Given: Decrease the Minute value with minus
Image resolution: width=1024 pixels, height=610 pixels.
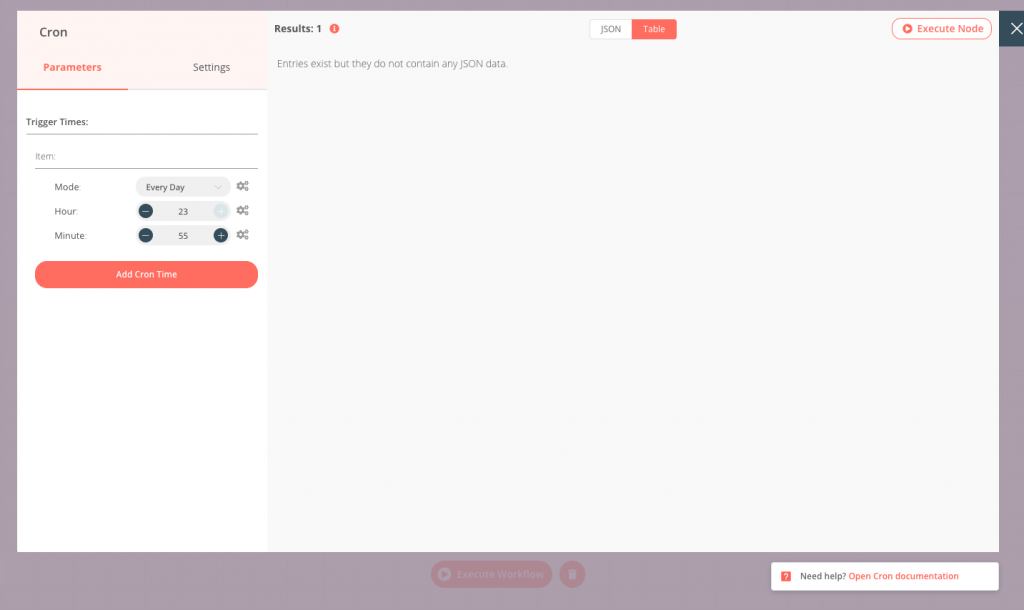Looking at the screenshot, I should tap(146, 235).
